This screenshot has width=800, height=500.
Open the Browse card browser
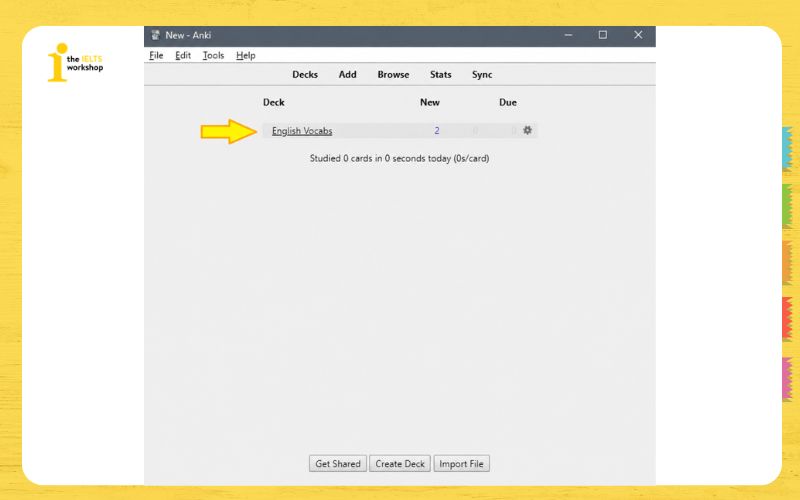pyautogui.click(x=393, y=74)
